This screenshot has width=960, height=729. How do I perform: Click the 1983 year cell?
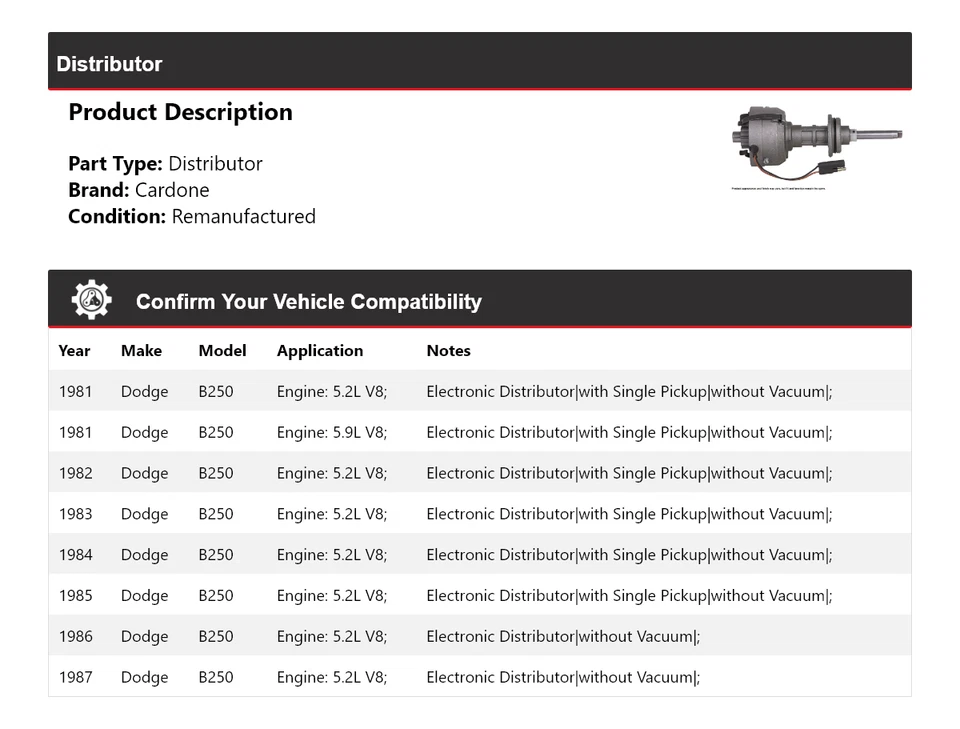(x=75, y=514)
